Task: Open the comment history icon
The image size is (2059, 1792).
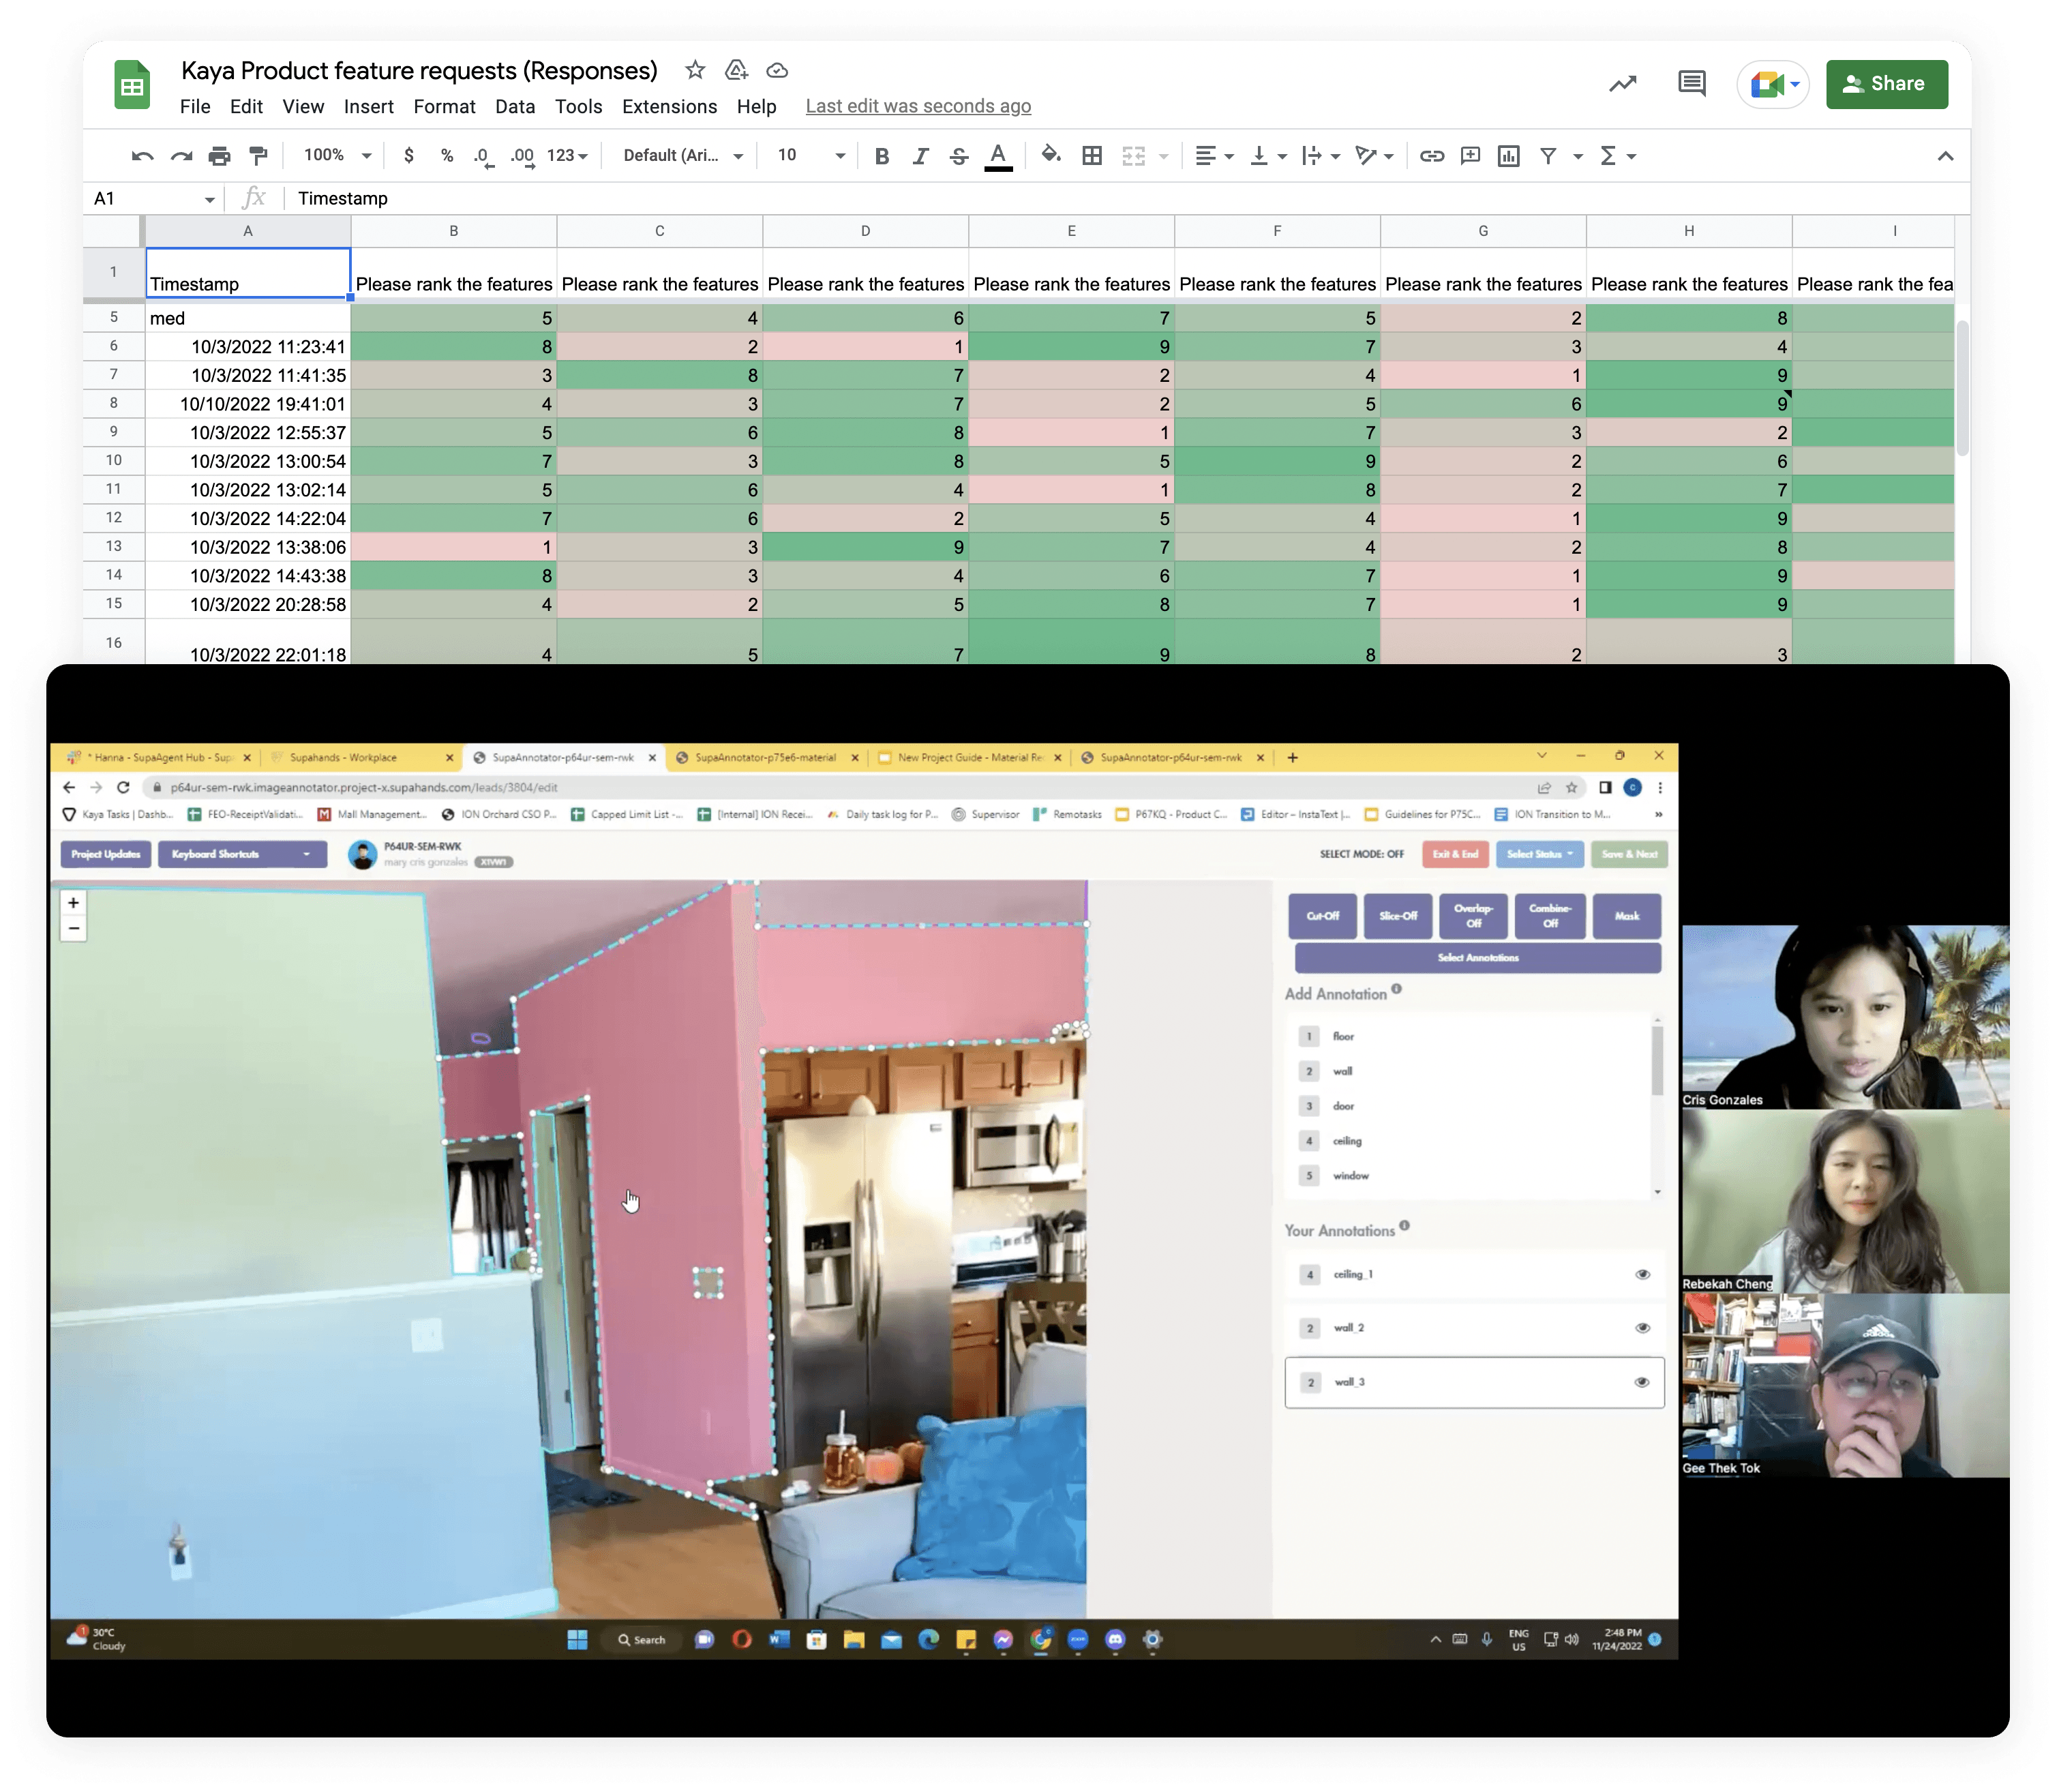Action: 1691,84
